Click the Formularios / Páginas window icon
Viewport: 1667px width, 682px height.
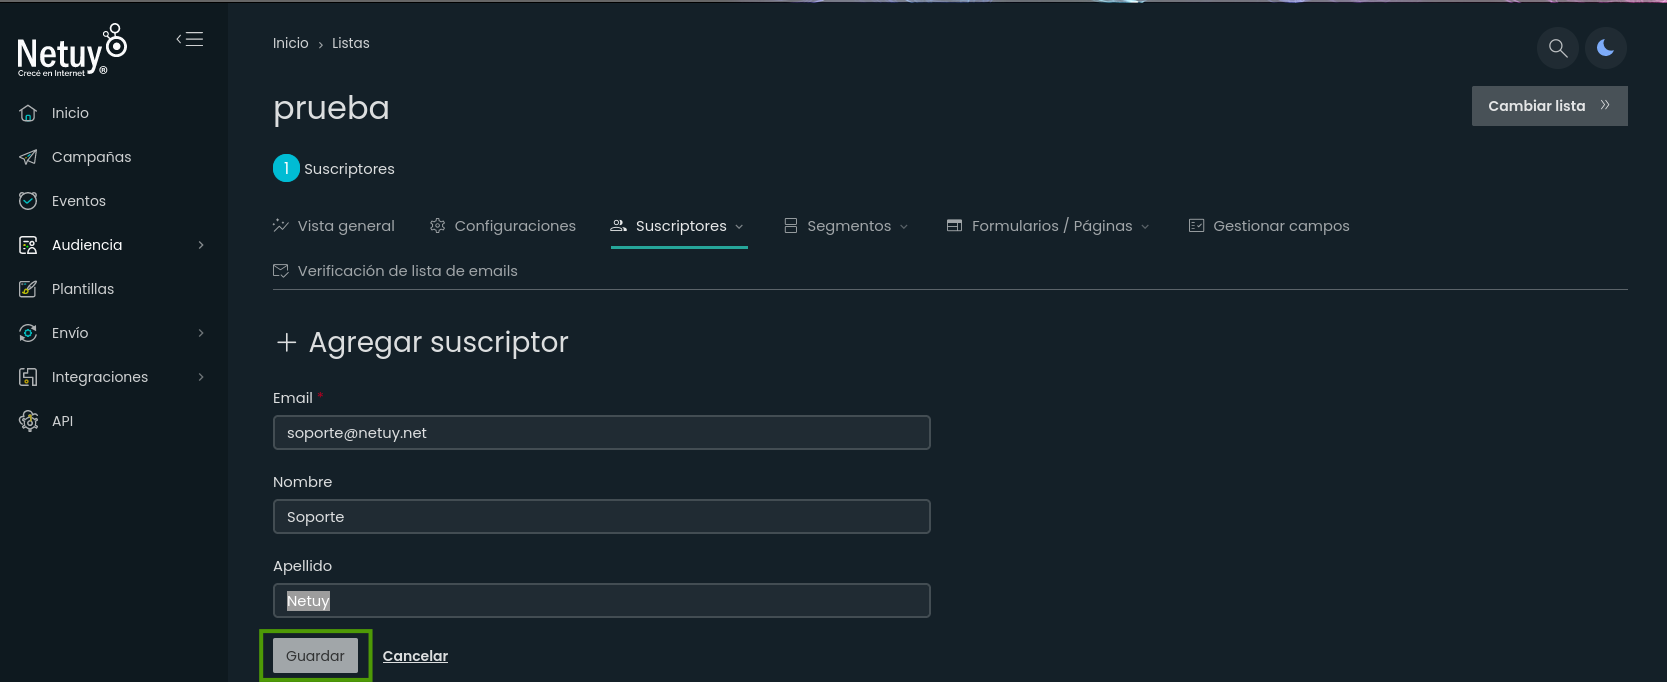pos(955,226)
